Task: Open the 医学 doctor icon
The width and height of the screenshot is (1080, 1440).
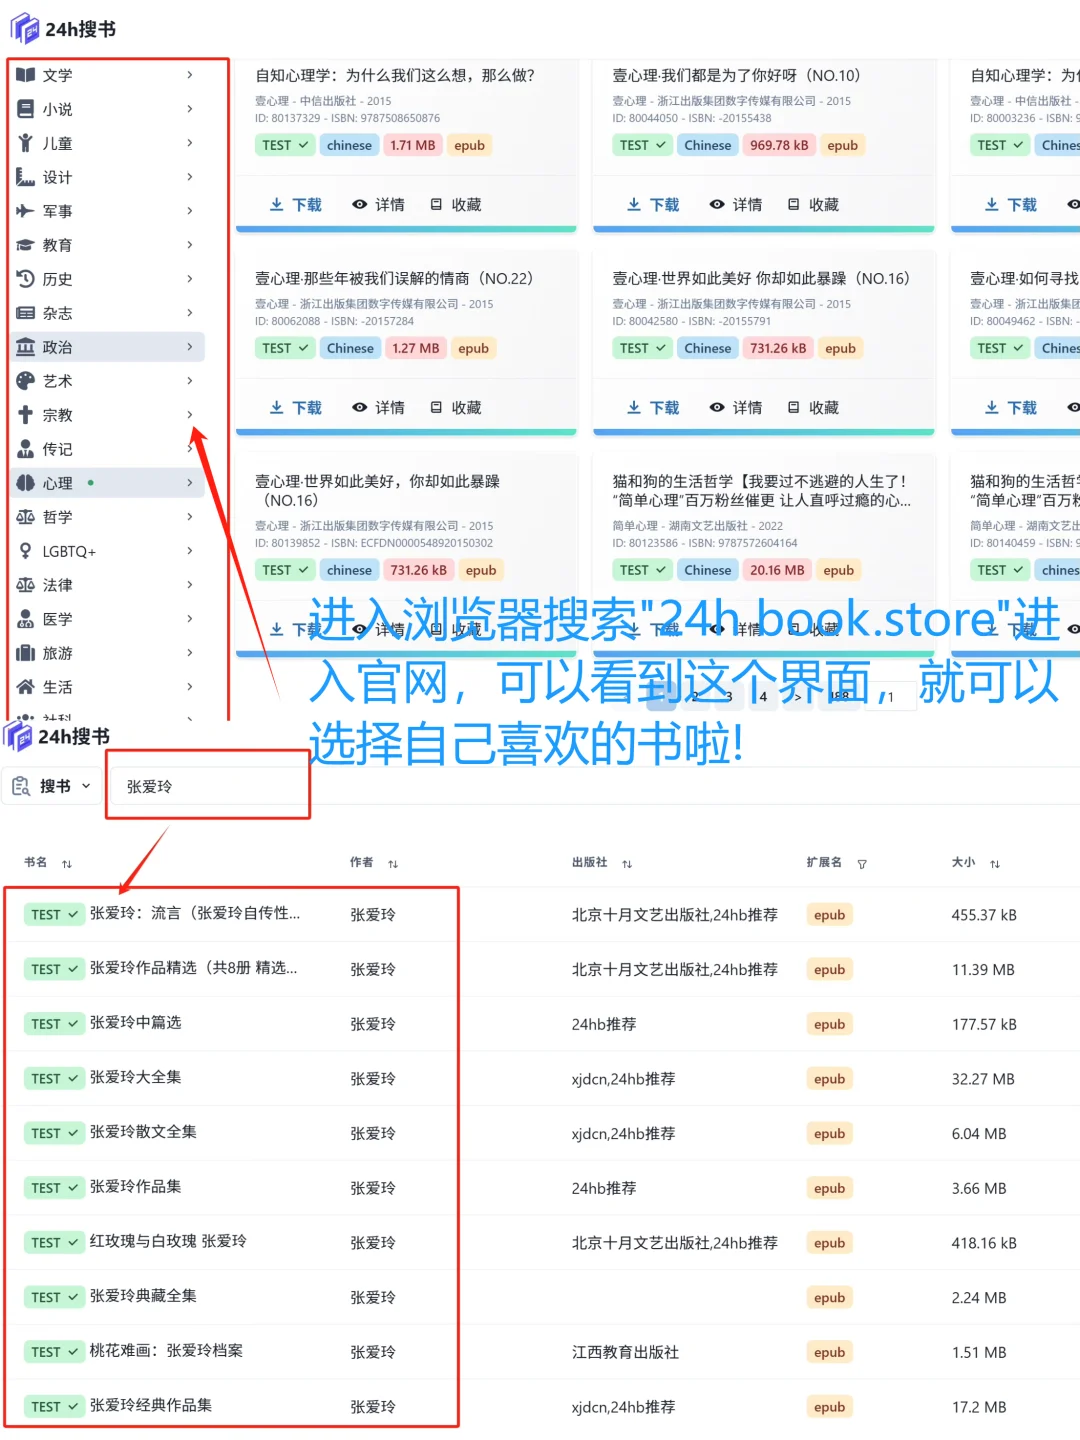Action: tap(26, 619)
